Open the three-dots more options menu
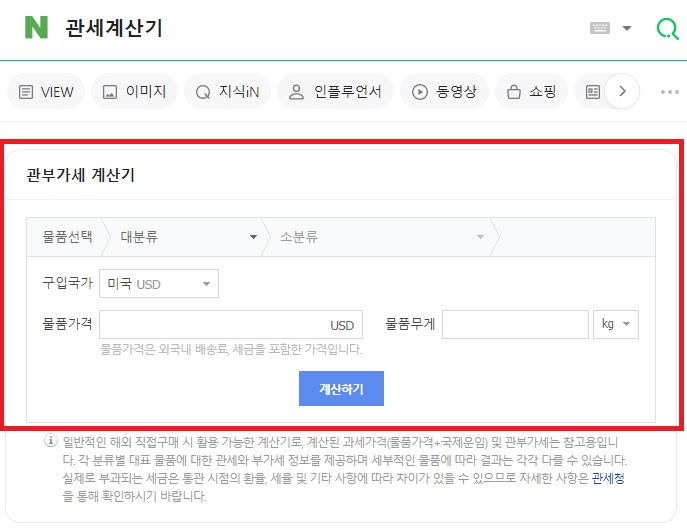This screenshot has width=687, height=528. click(669, 92)
